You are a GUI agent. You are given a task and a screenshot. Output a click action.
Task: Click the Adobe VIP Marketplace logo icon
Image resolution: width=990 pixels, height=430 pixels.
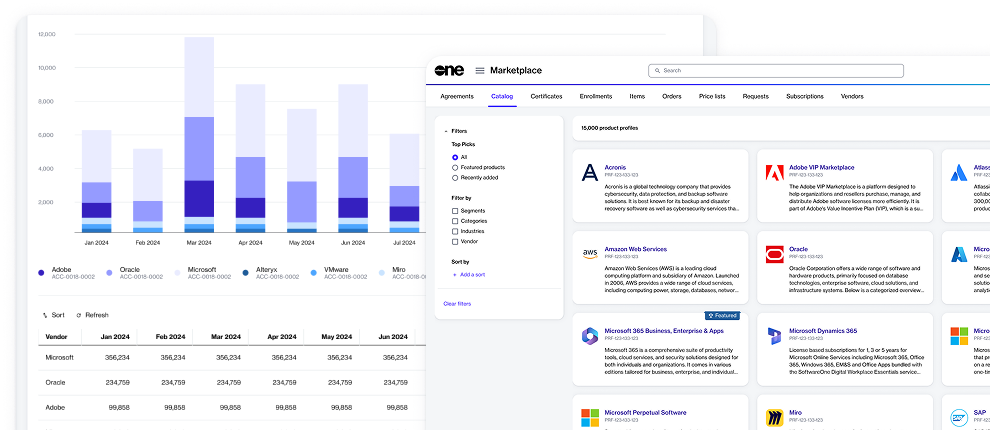pyautogui.click(x=773, y=173)
